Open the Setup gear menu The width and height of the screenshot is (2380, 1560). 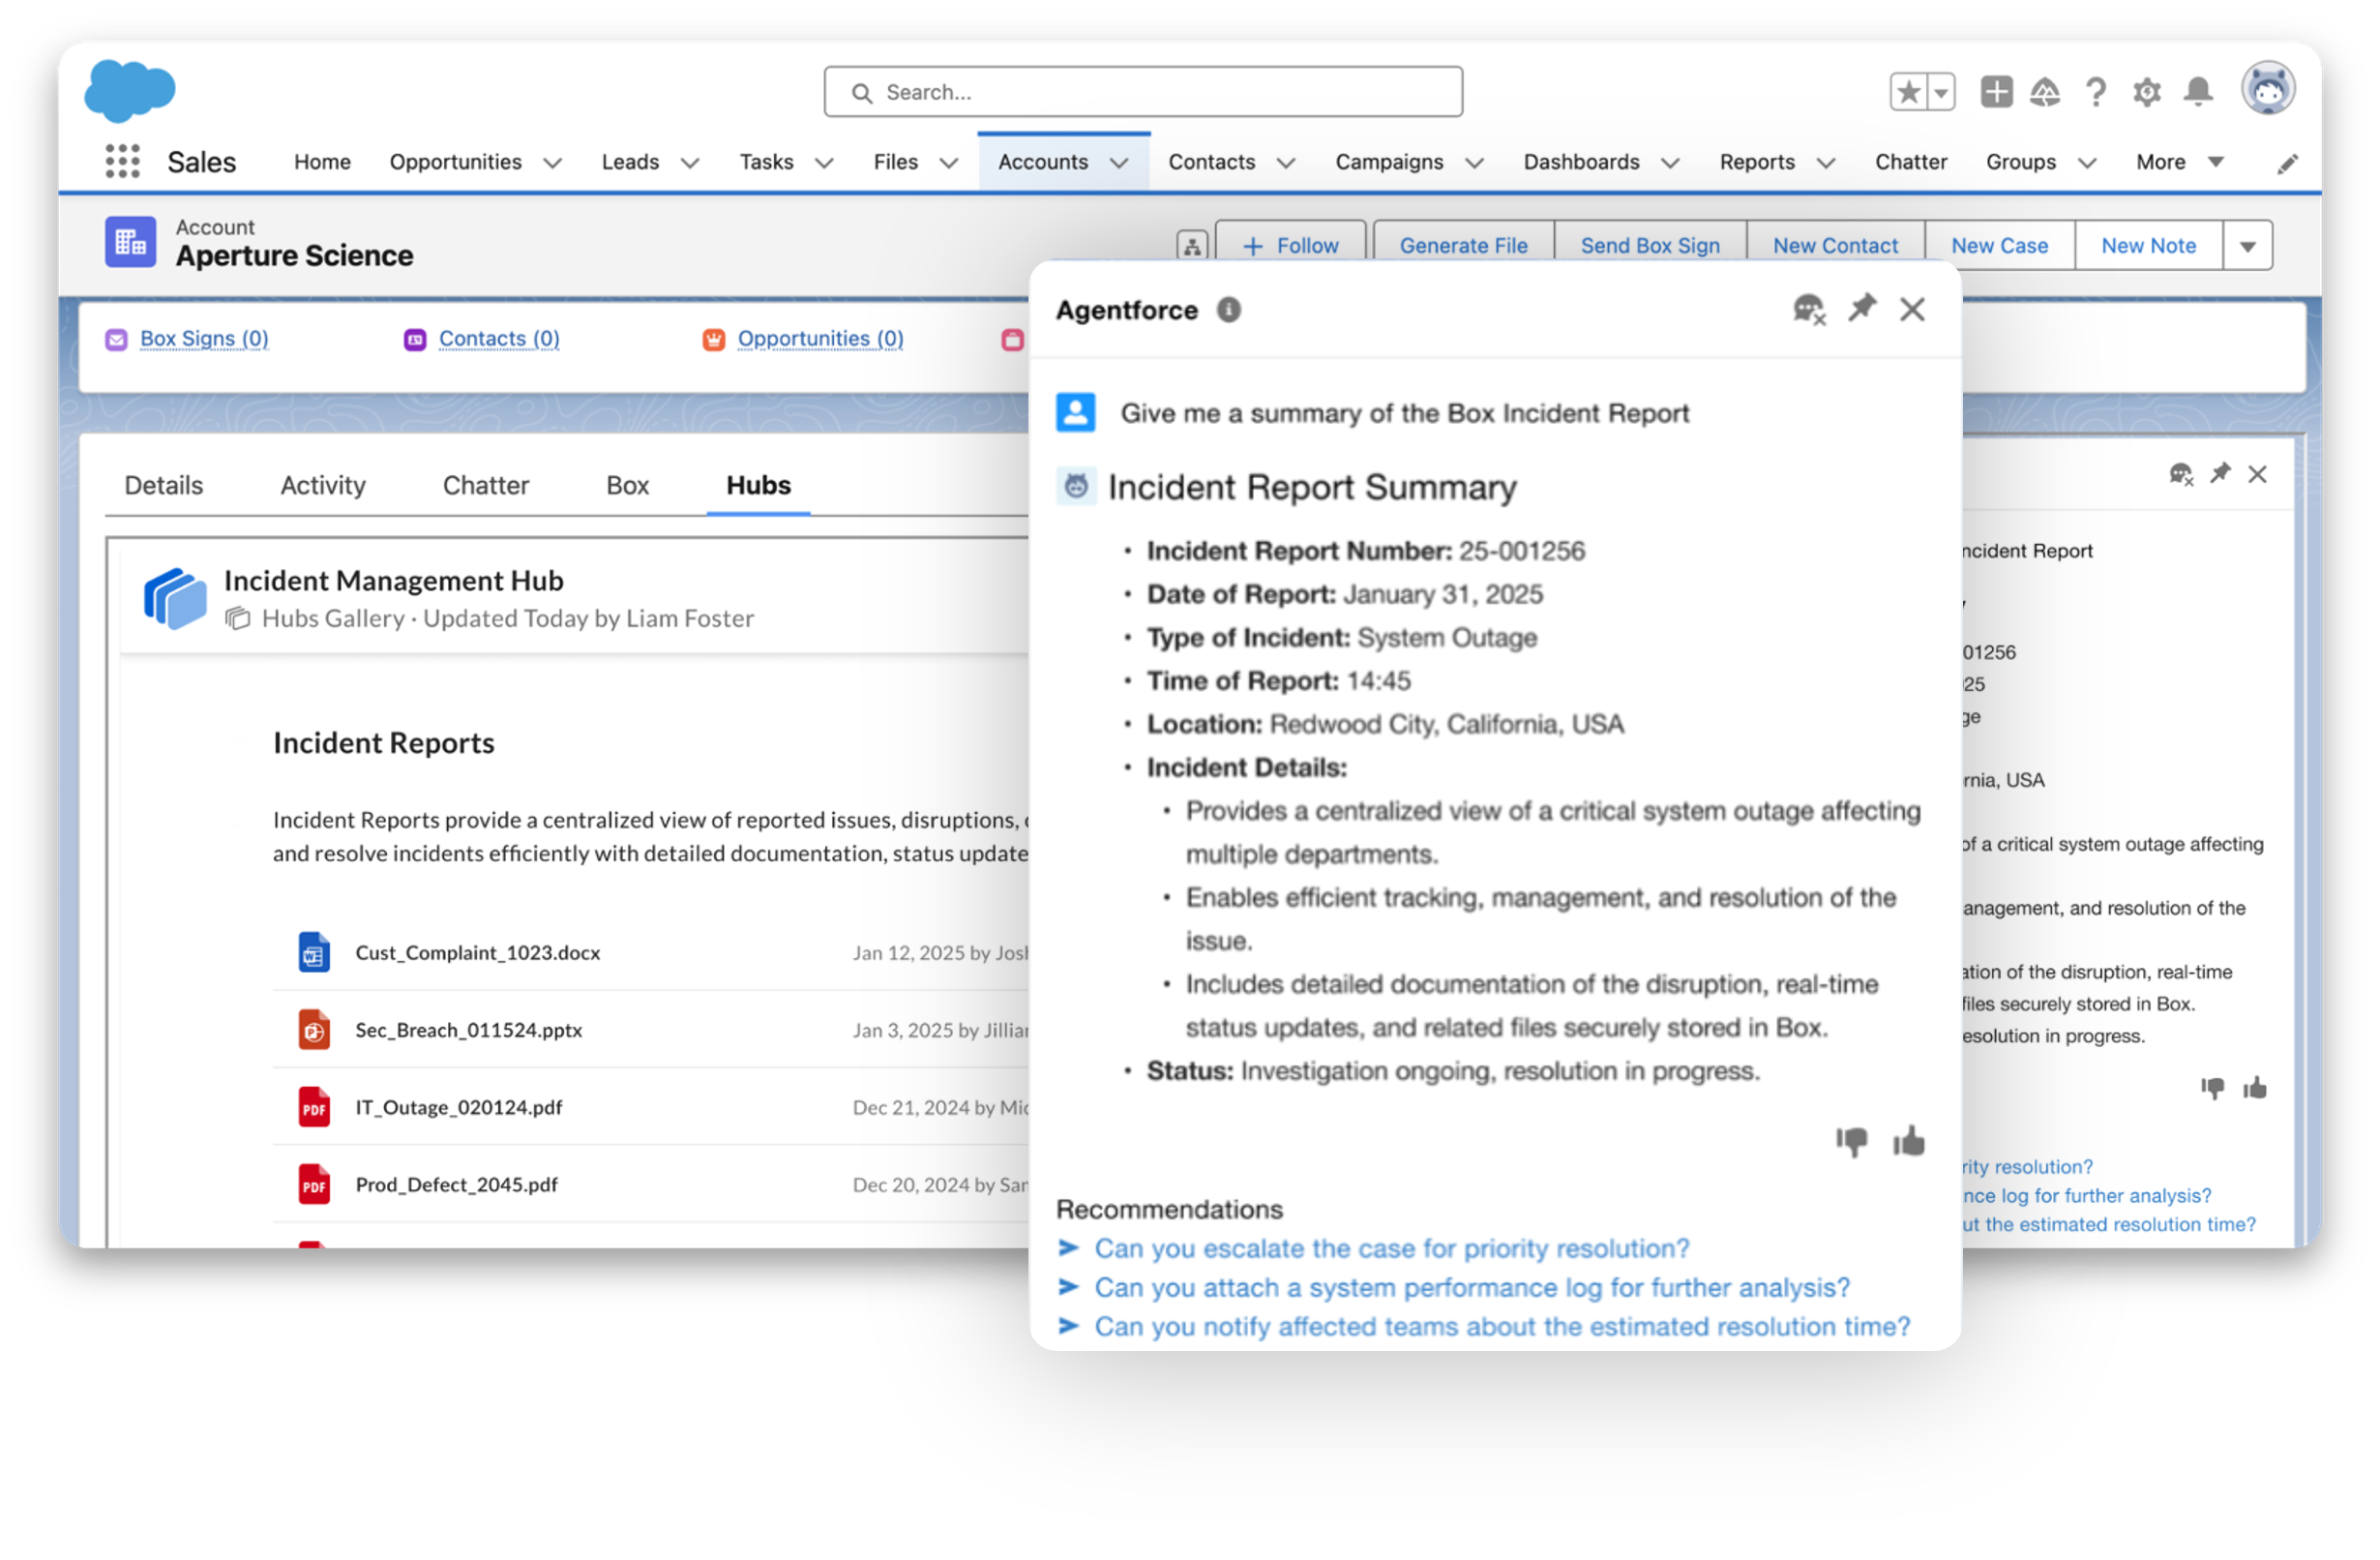click(2146, 92)
